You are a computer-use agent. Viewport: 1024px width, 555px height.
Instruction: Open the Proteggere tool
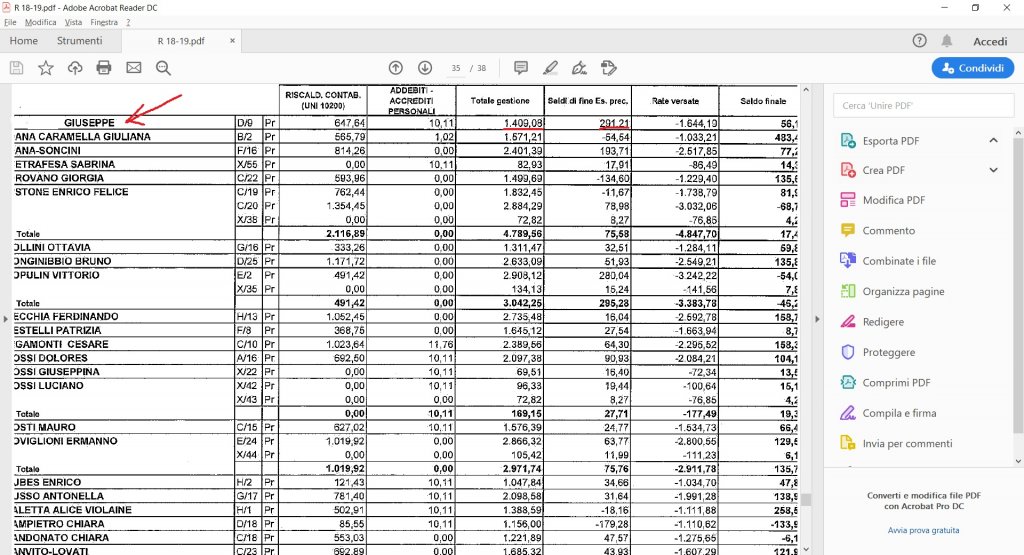(888, 352)
